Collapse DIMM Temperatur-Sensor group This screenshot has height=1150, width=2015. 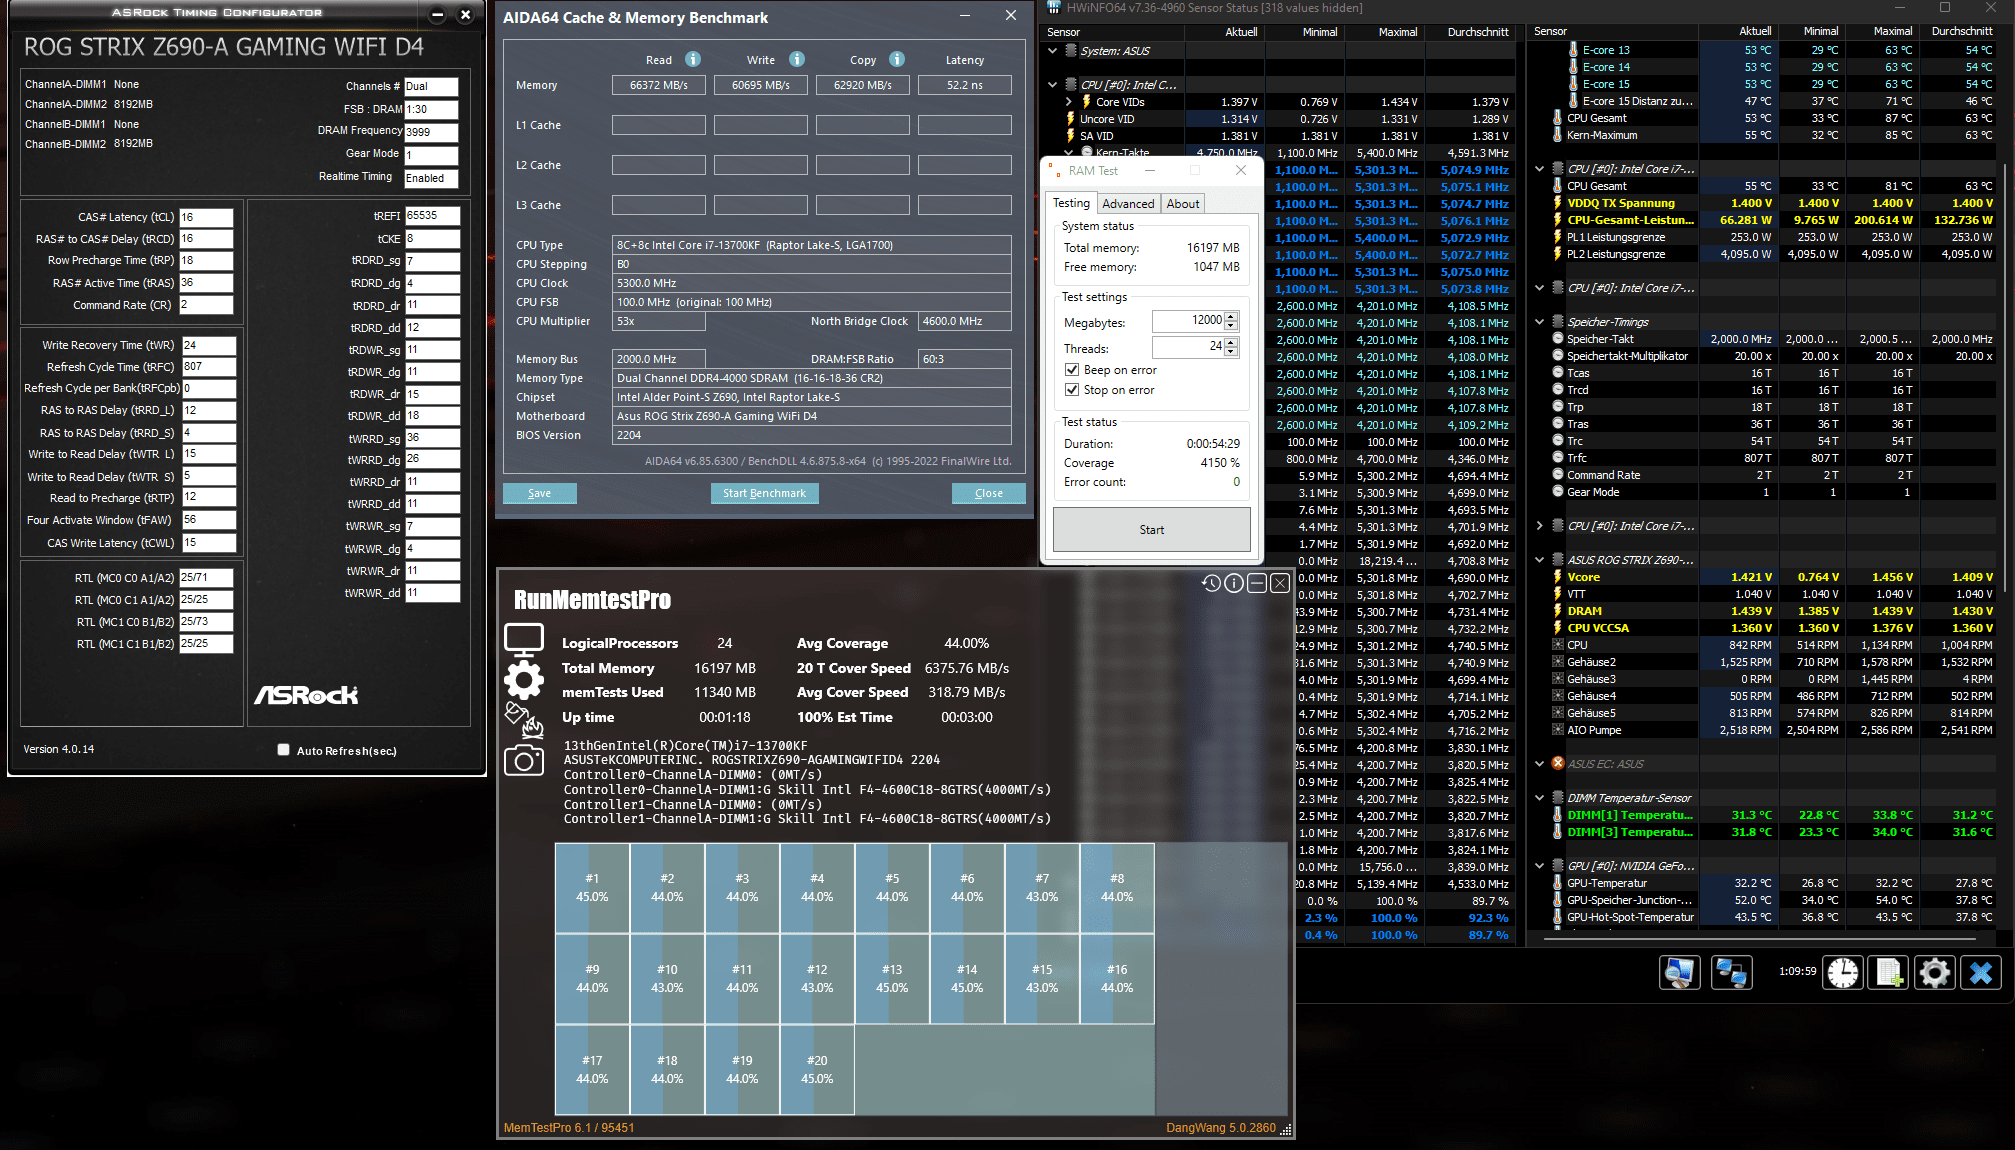tap(1540, 798)
